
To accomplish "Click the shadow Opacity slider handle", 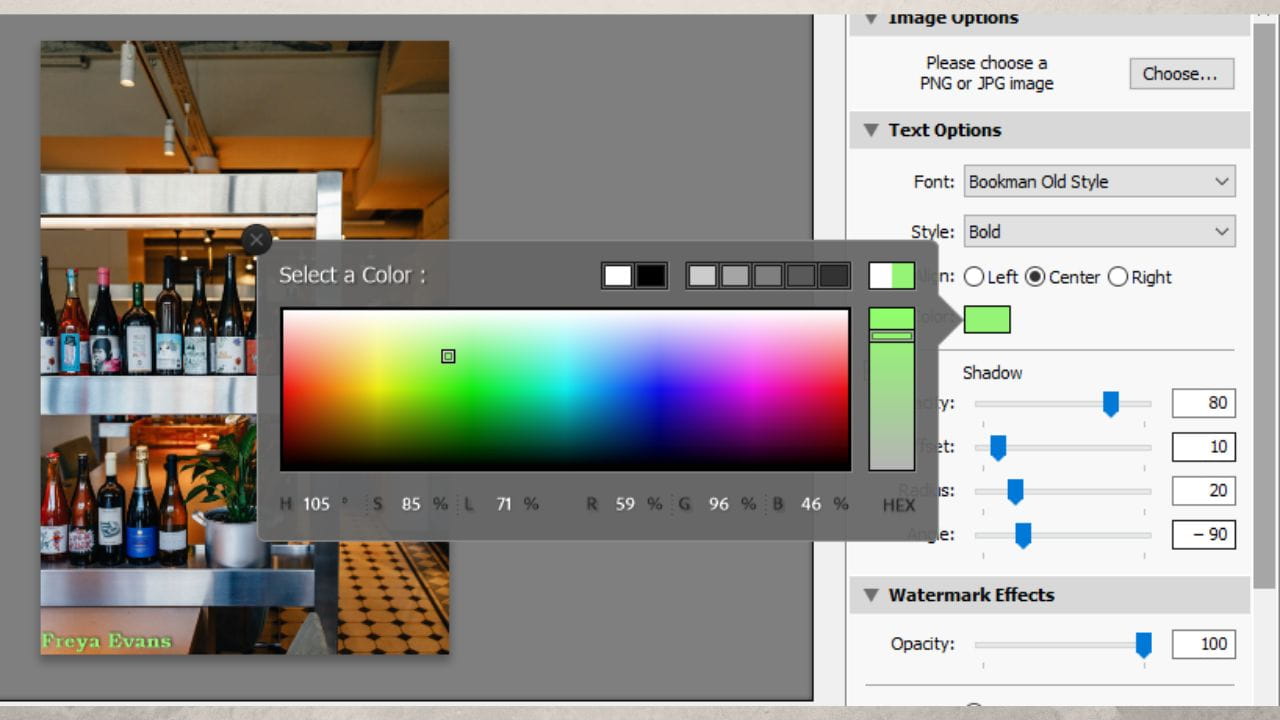I will [1110, 404].
